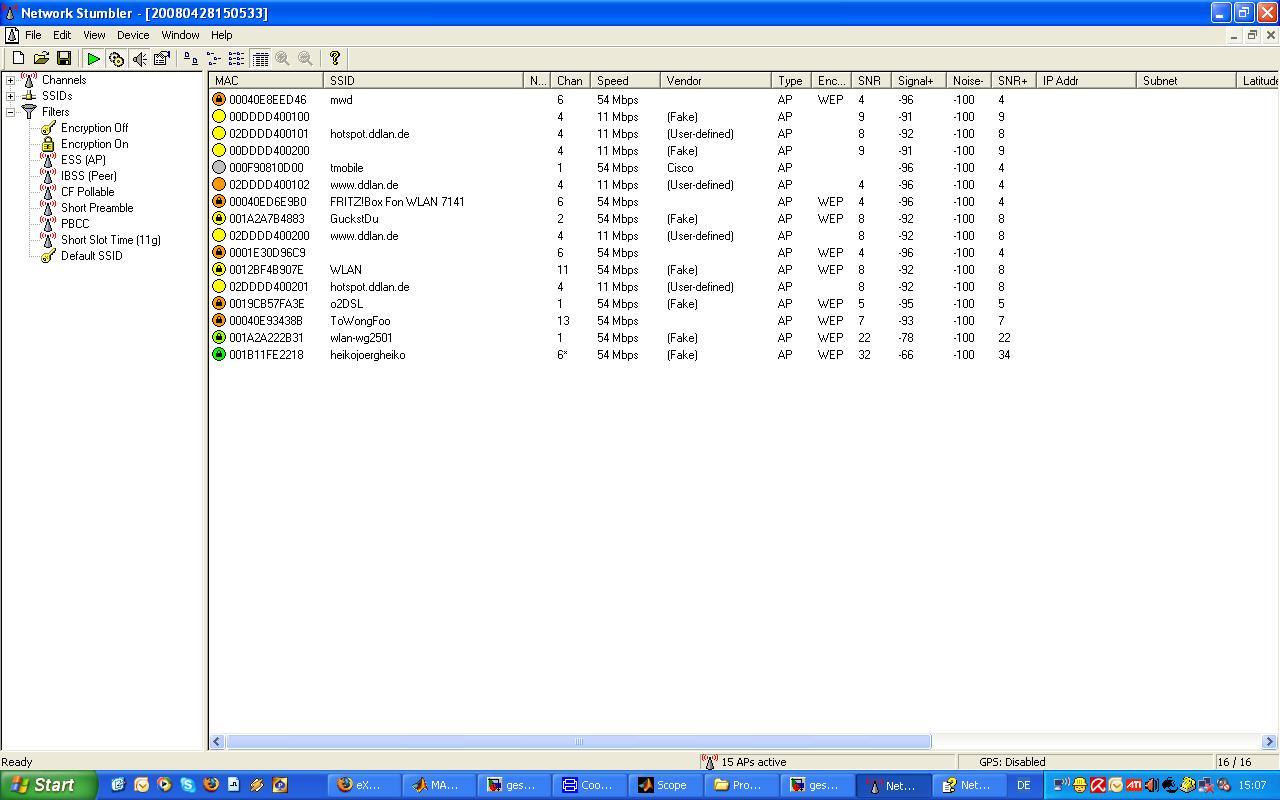Sort by the SSID column header
Image resolution: width=1280 pixels, height=800 pixels.
(424, 81)
